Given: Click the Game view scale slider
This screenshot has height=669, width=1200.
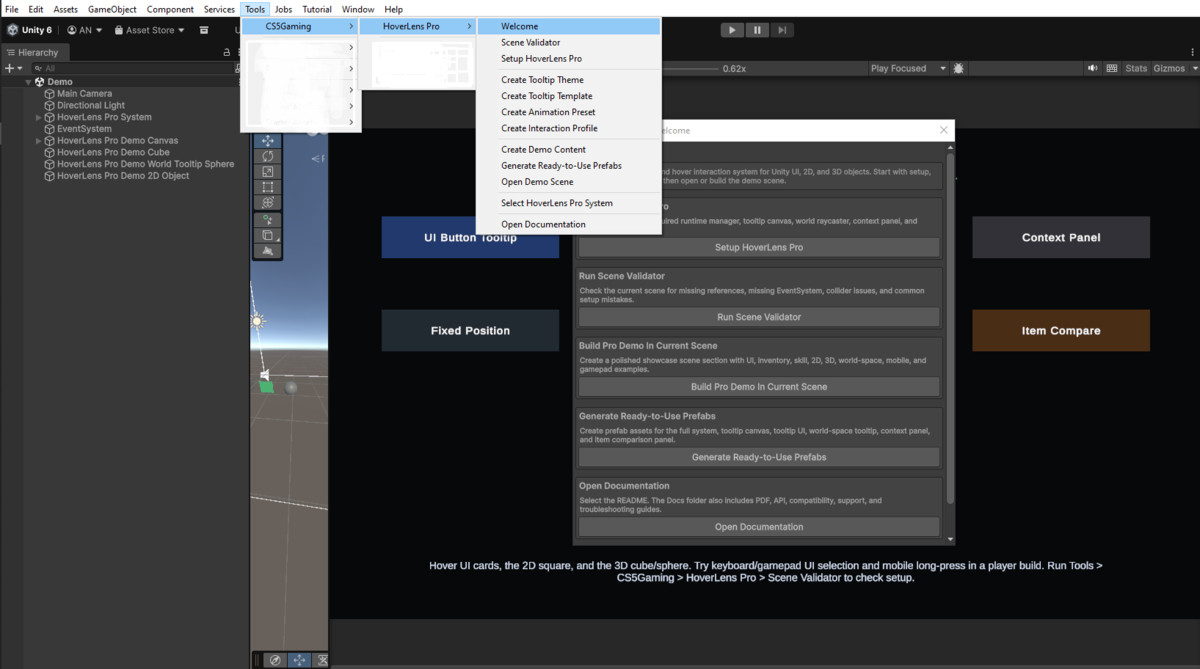Looking at the screenshot, I should coord(690,68).
